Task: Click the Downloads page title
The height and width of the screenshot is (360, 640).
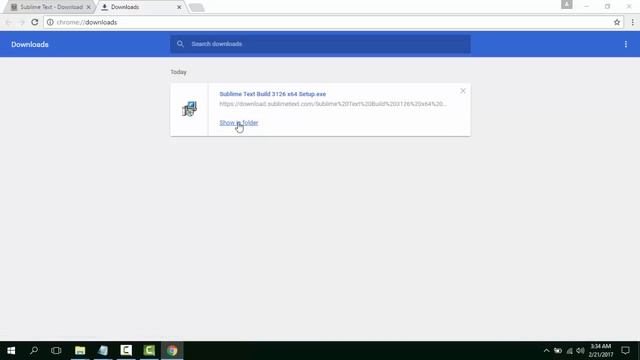Action: click(30, 44)
